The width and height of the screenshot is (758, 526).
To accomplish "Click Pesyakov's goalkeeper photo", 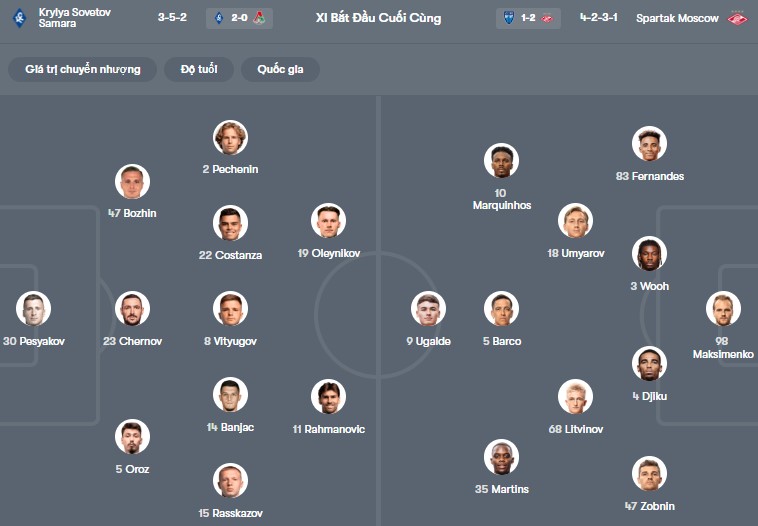I will 33,309.
